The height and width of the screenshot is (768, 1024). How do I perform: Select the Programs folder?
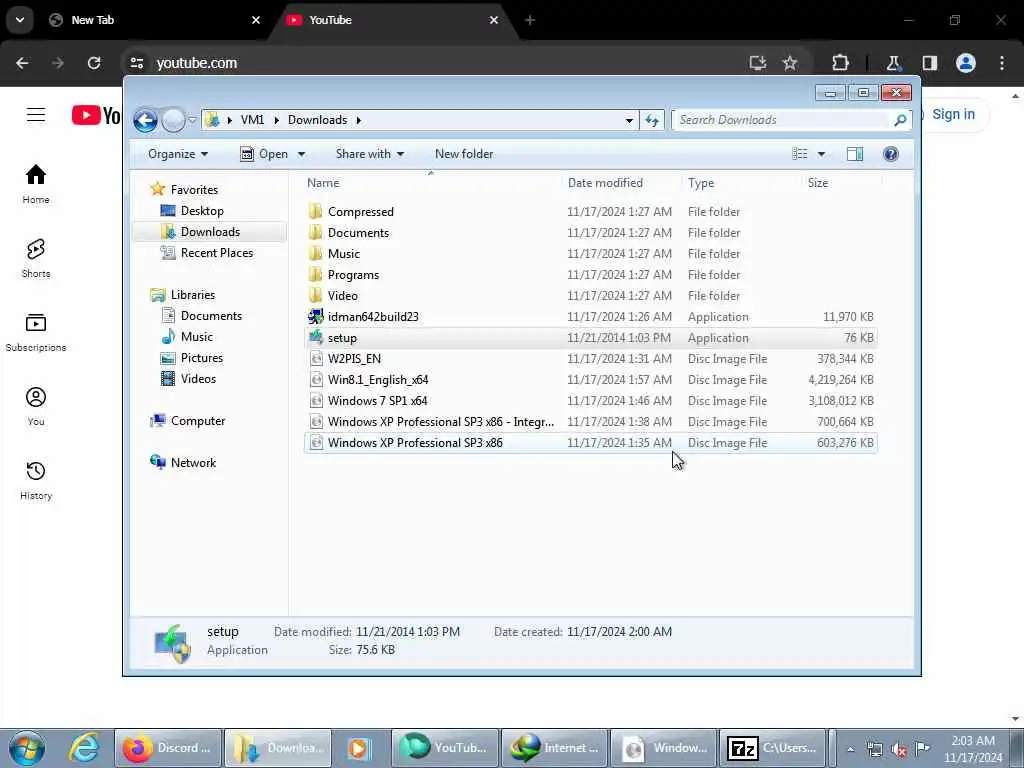(x=591, y=274)
